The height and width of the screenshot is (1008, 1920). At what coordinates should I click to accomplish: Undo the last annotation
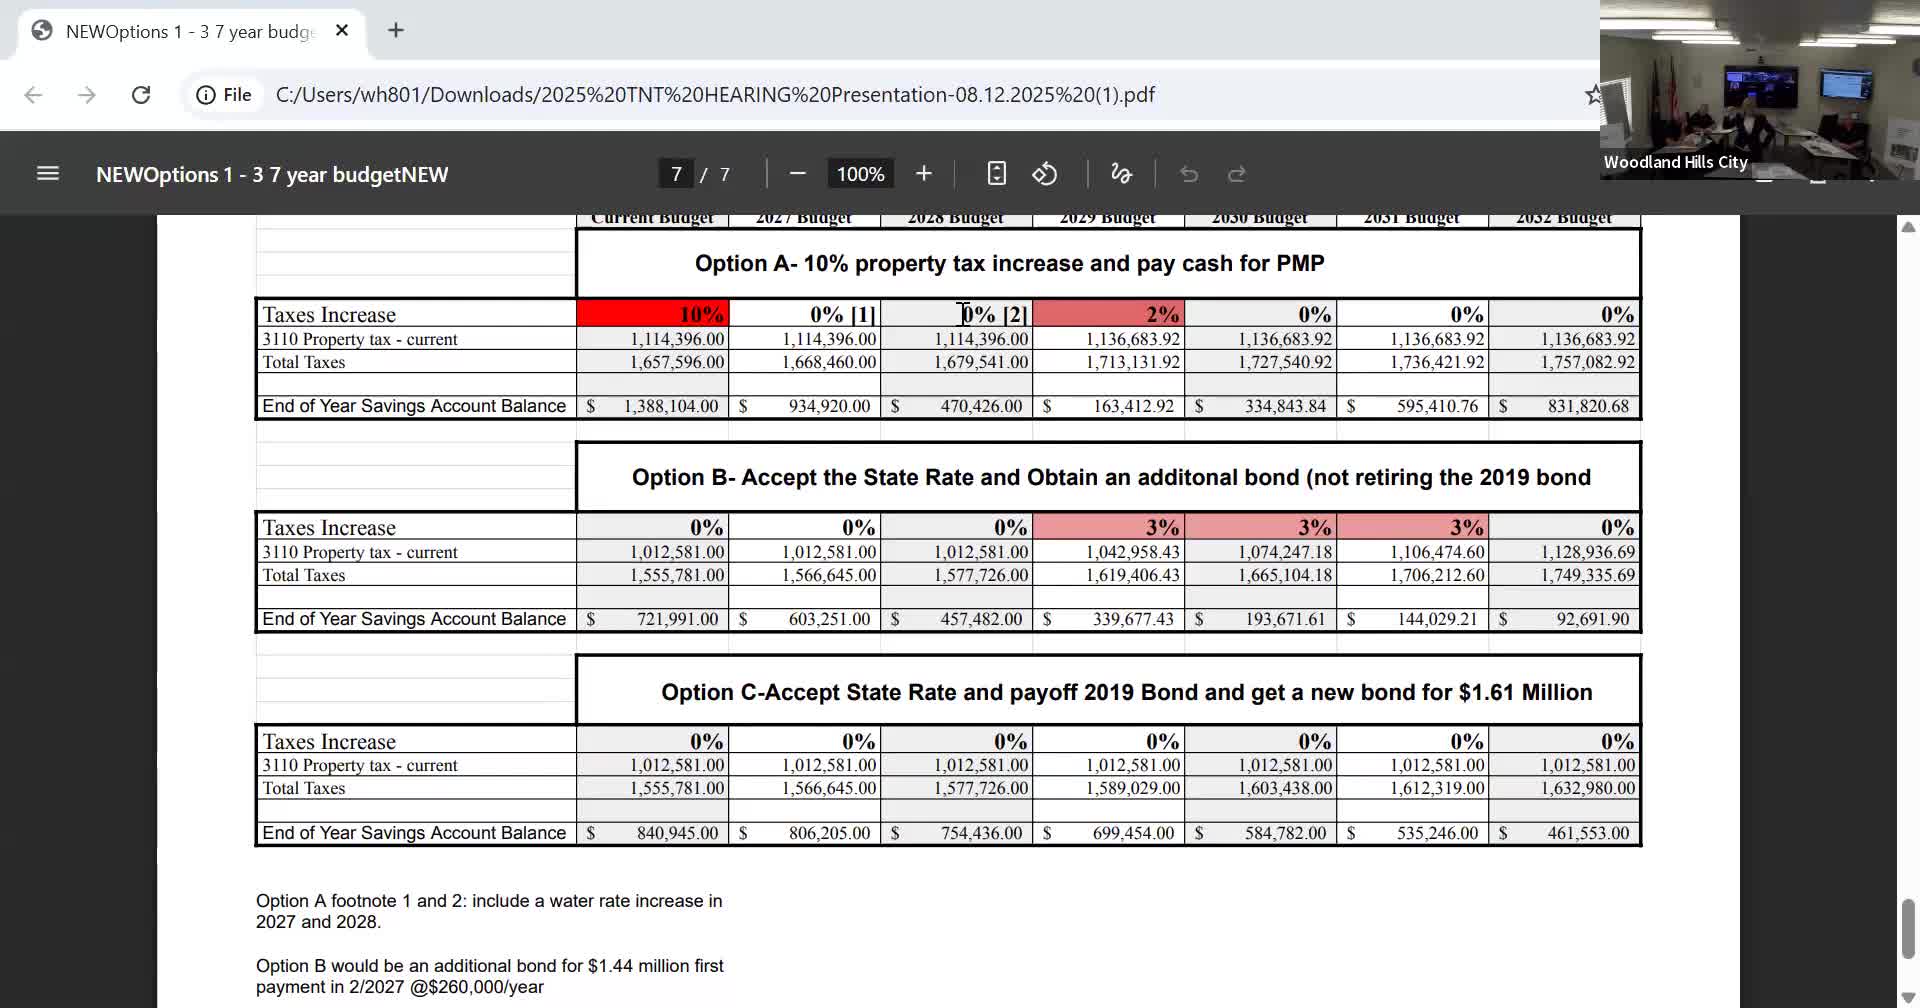[x=1188, y=174]
